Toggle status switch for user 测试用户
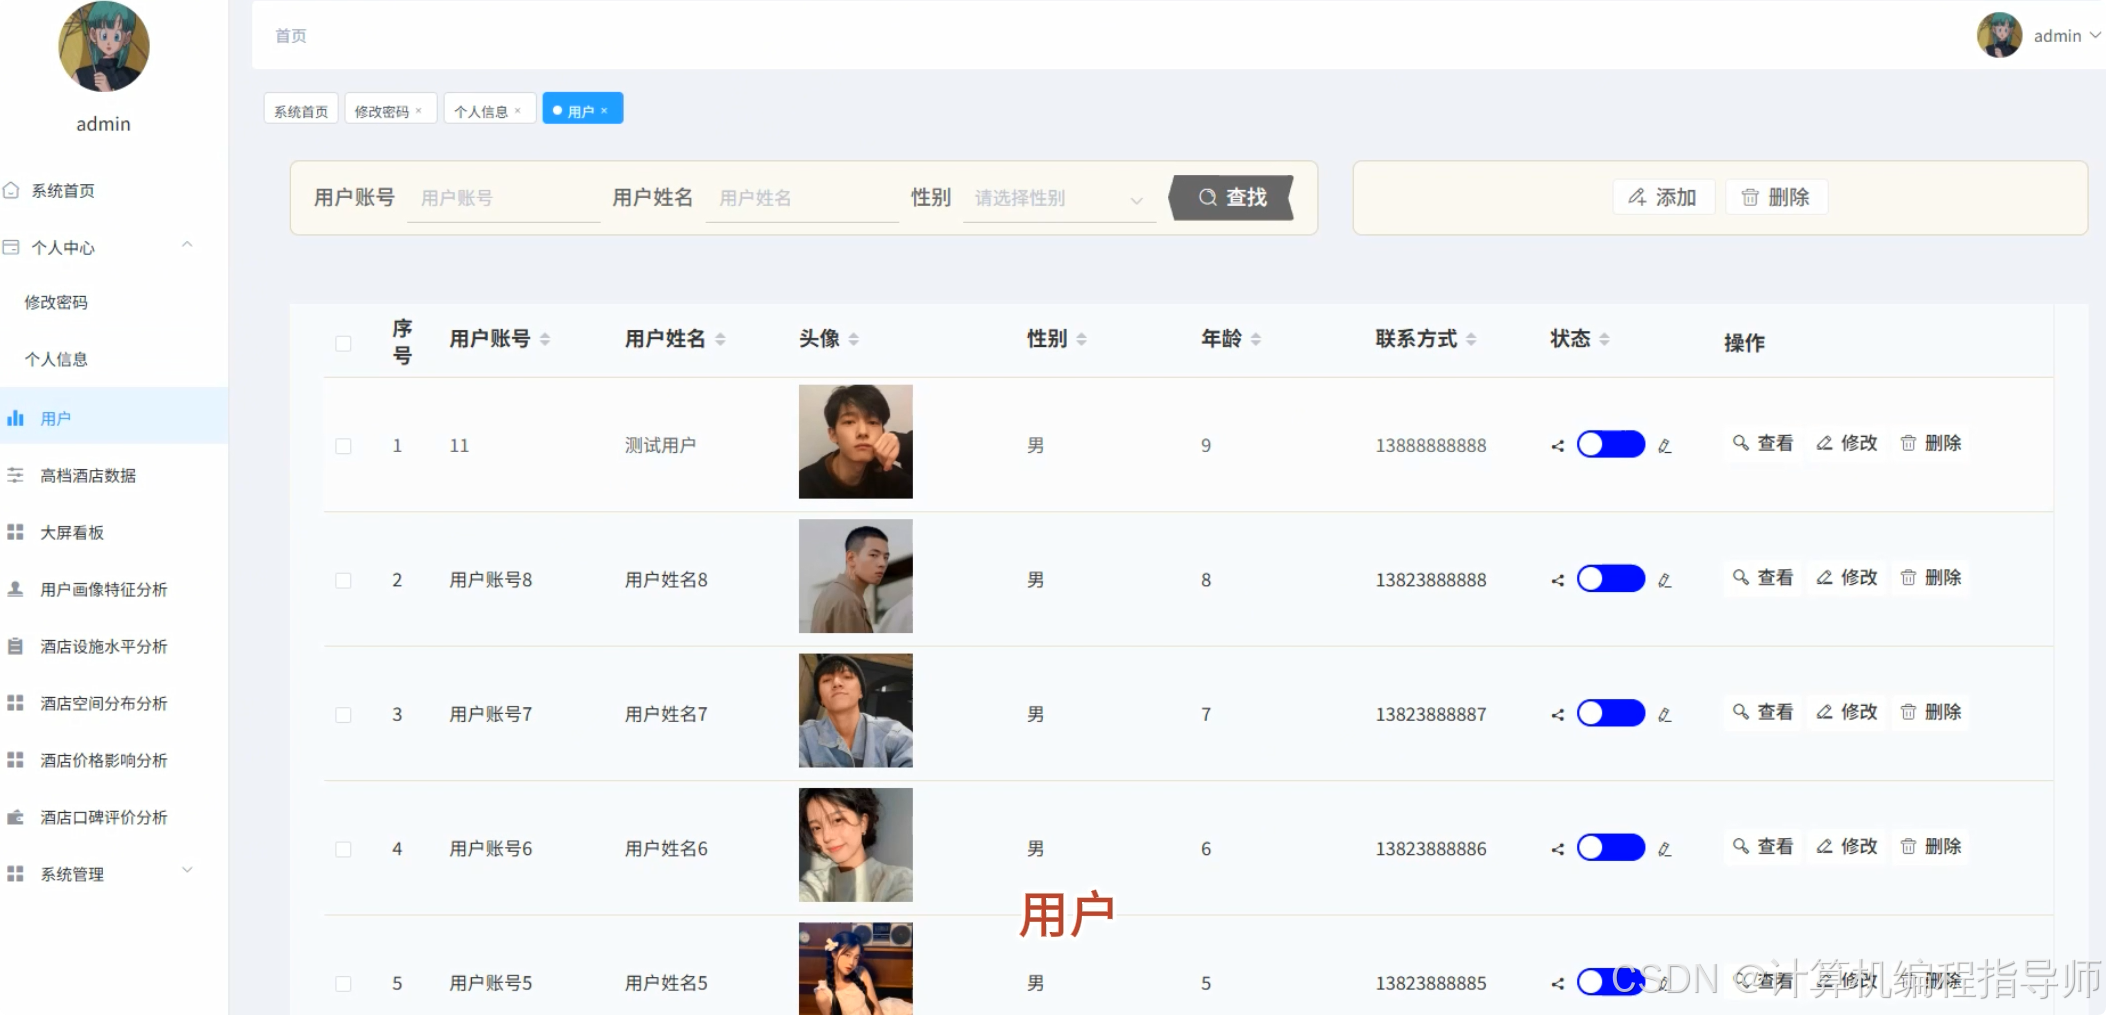The width and height of the screenshot is (2106, 1015). click(x=1610, y=444)
